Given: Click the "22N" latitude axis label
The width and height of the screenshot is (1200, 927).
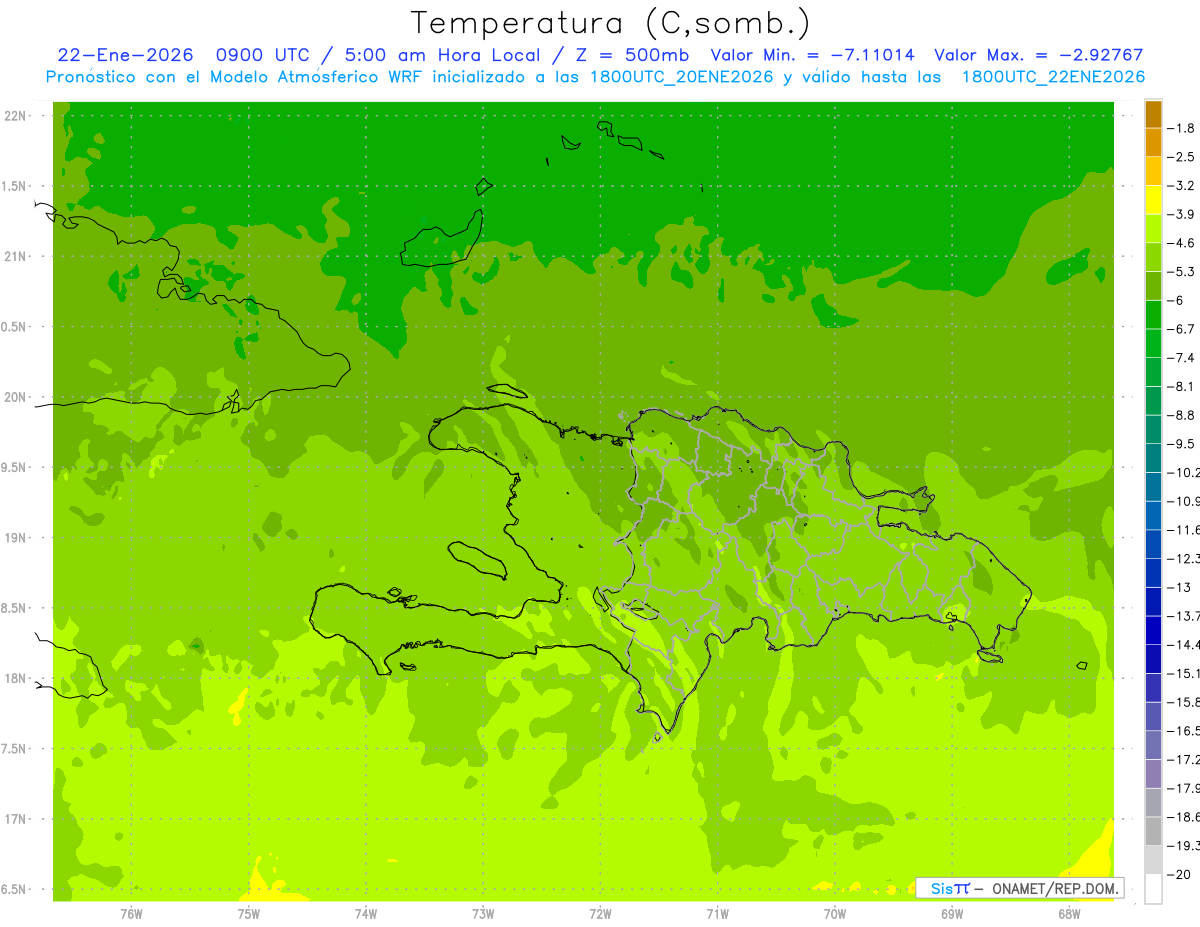Looking at the screenshot, I should click(x=15, y=116).
